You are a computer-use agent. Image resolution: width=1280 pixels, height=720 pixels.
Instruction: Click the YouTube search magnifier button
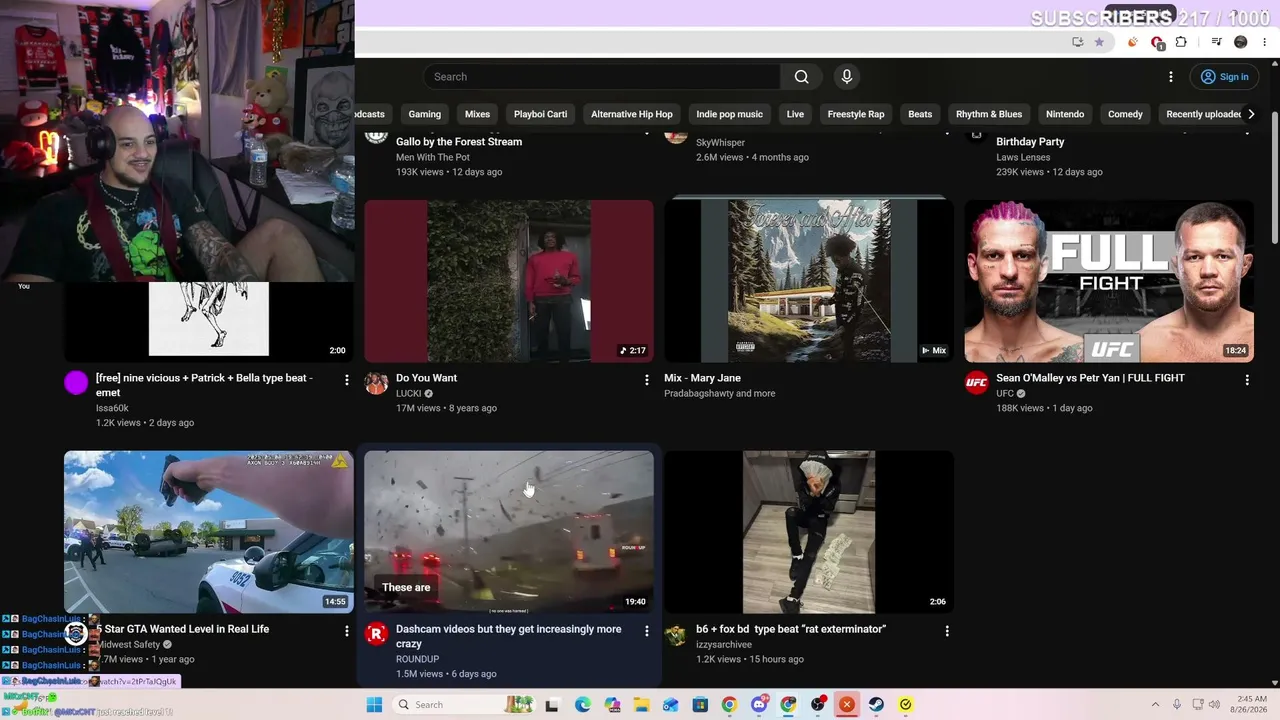pos(801,77)
